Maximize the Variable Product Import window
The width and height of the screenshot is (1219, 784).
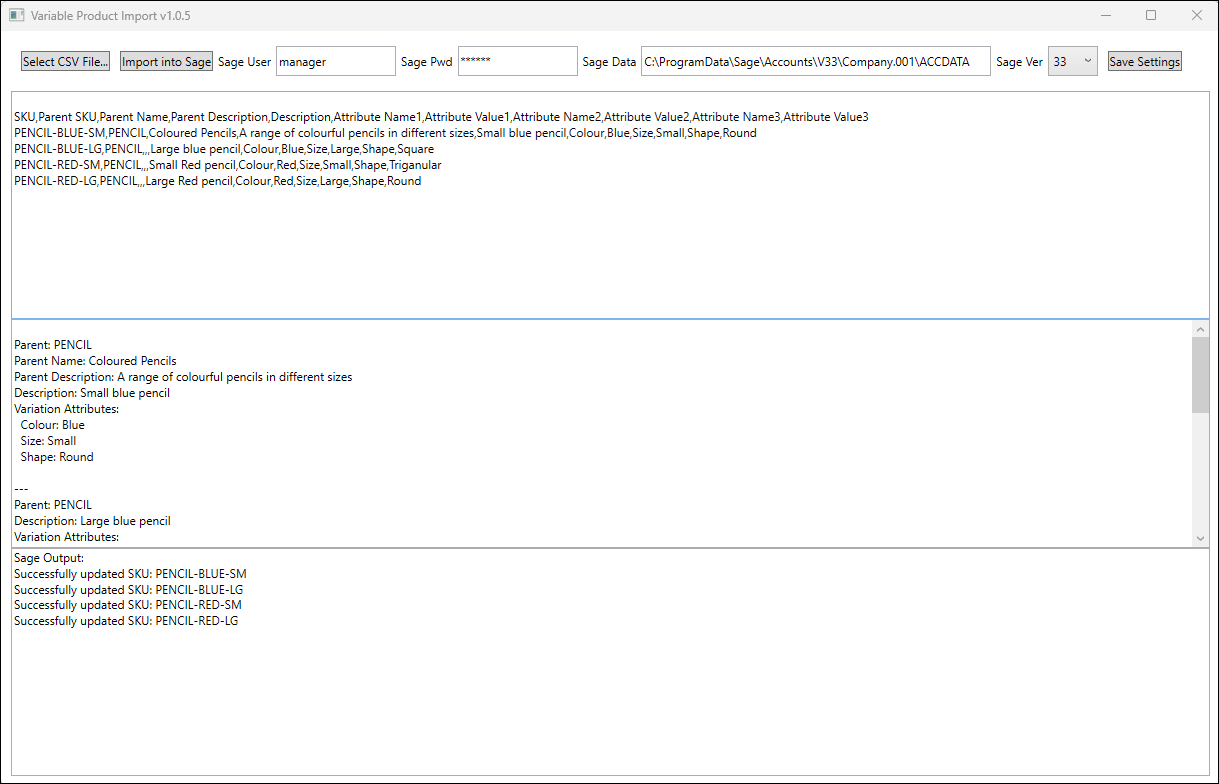(x=1151, y=15)
